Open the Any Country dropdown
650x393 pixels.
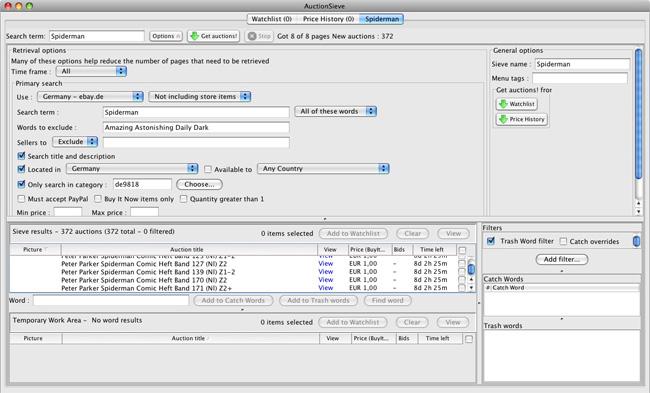323,169
